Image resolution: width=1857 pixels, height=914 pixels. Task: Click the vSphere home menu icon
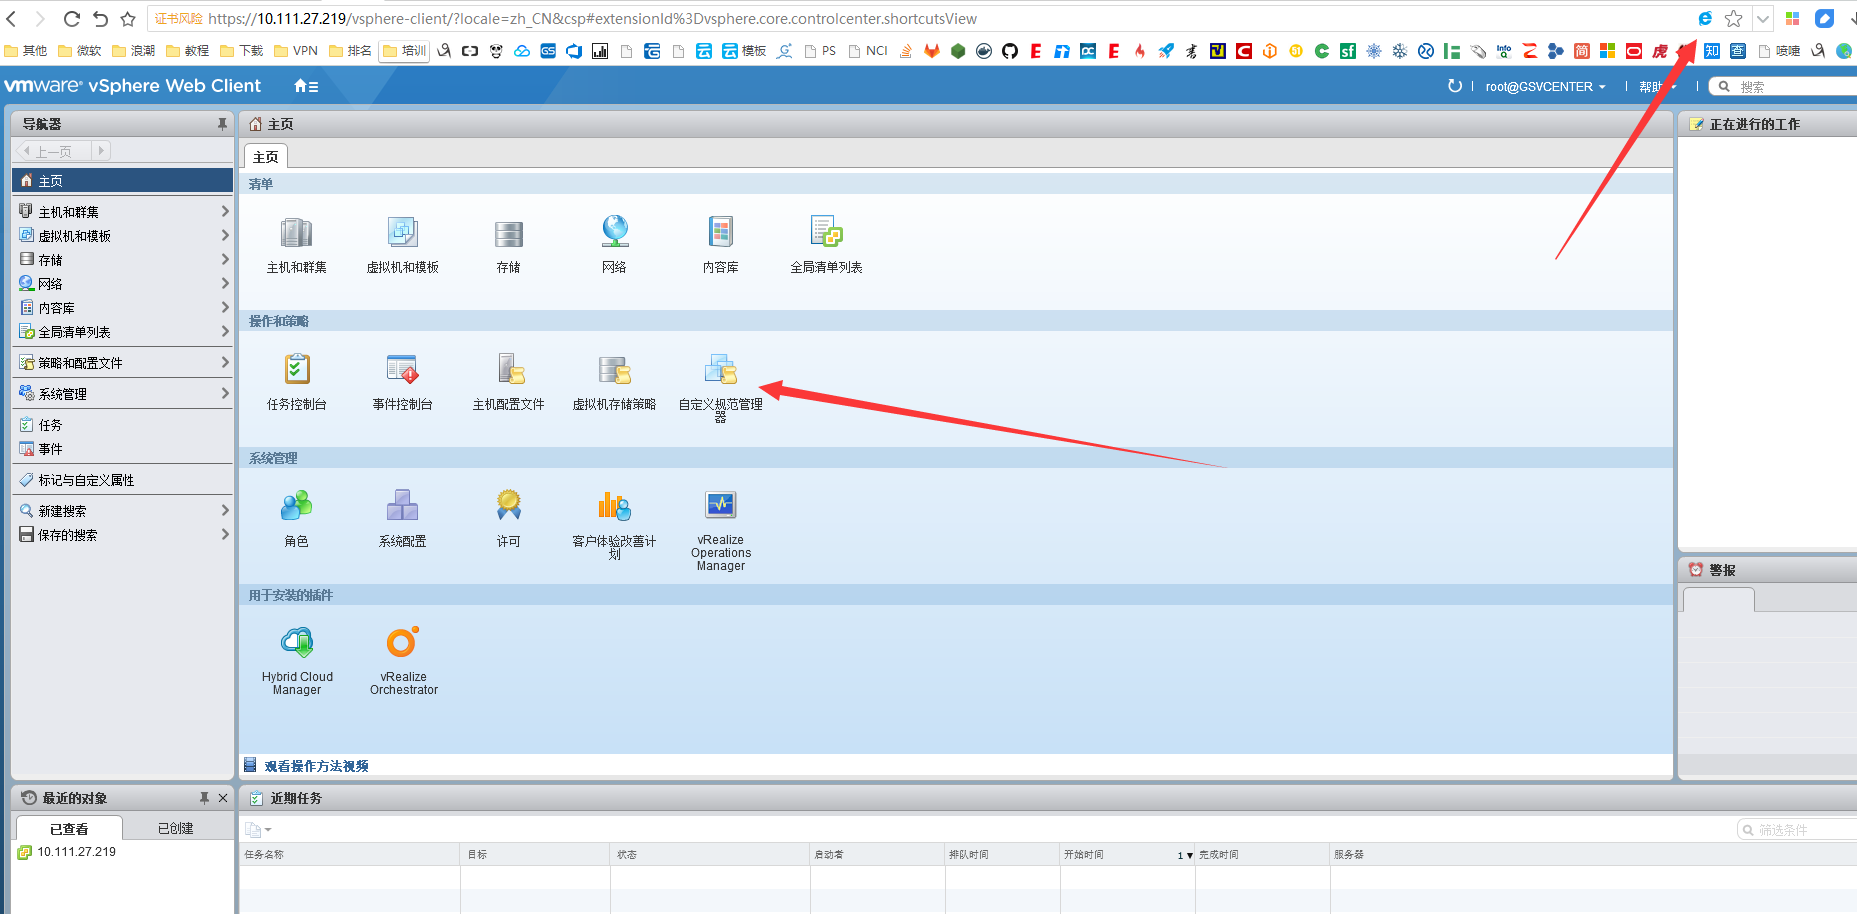click(x=306, y=87)
